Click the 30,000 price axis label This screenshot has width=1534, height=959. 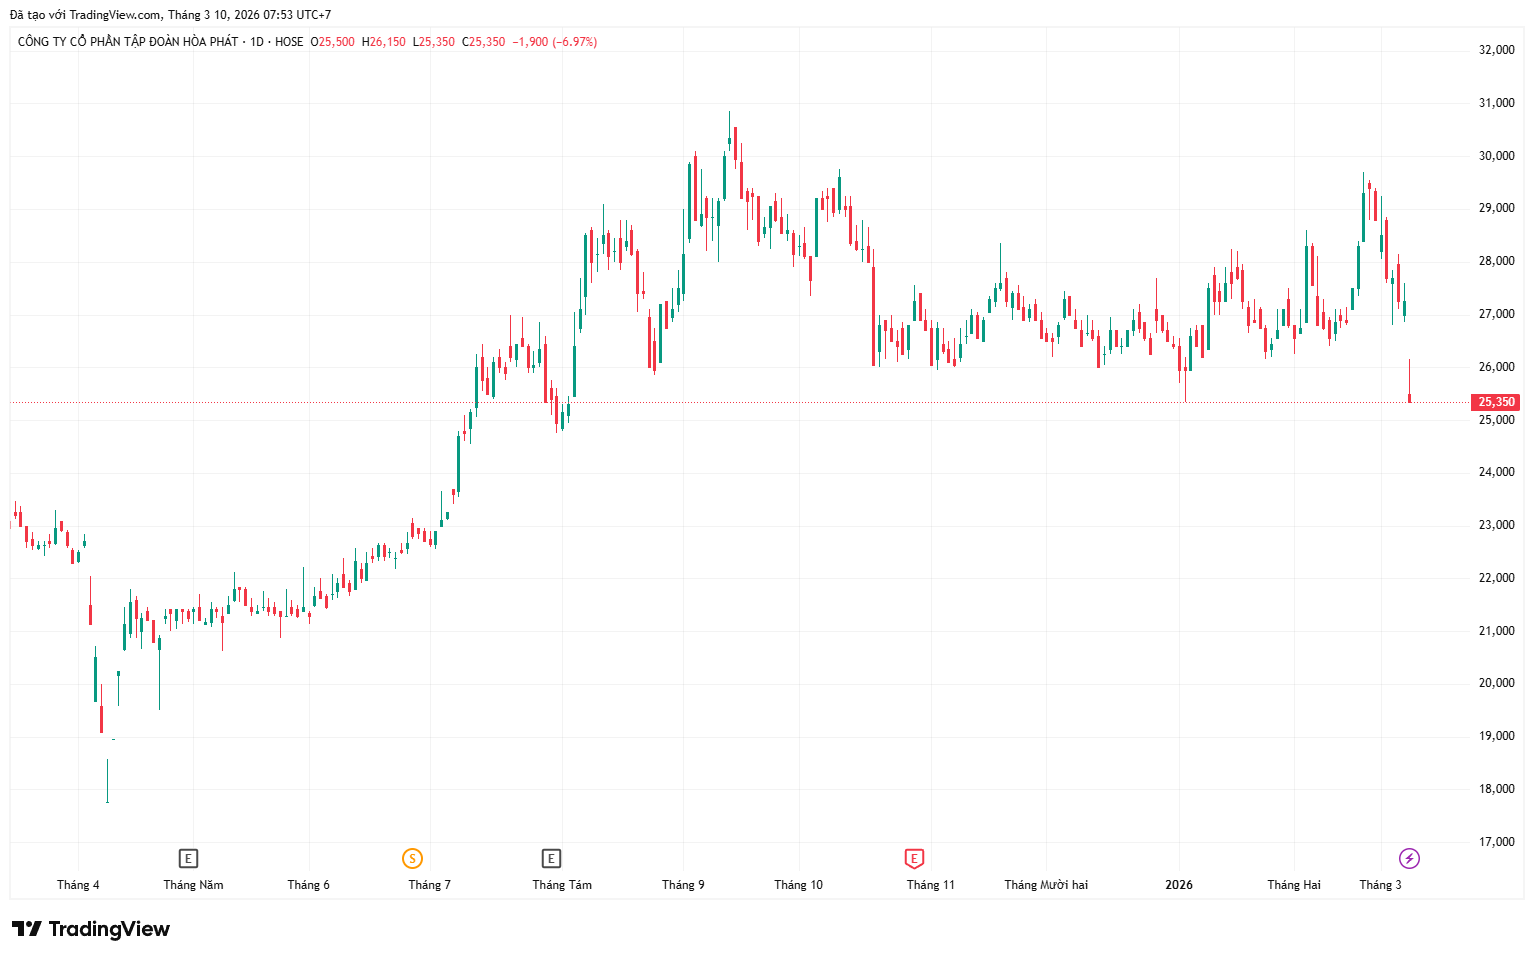click(1496, 156)
